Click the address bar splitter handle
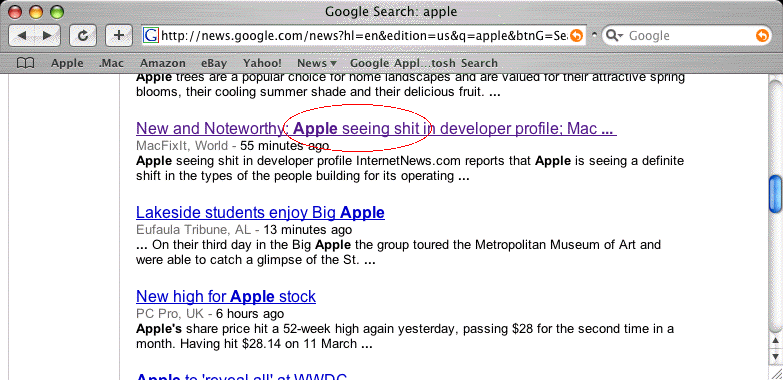The height and width of the screenshot is (380, 783). tap(594, 35)
